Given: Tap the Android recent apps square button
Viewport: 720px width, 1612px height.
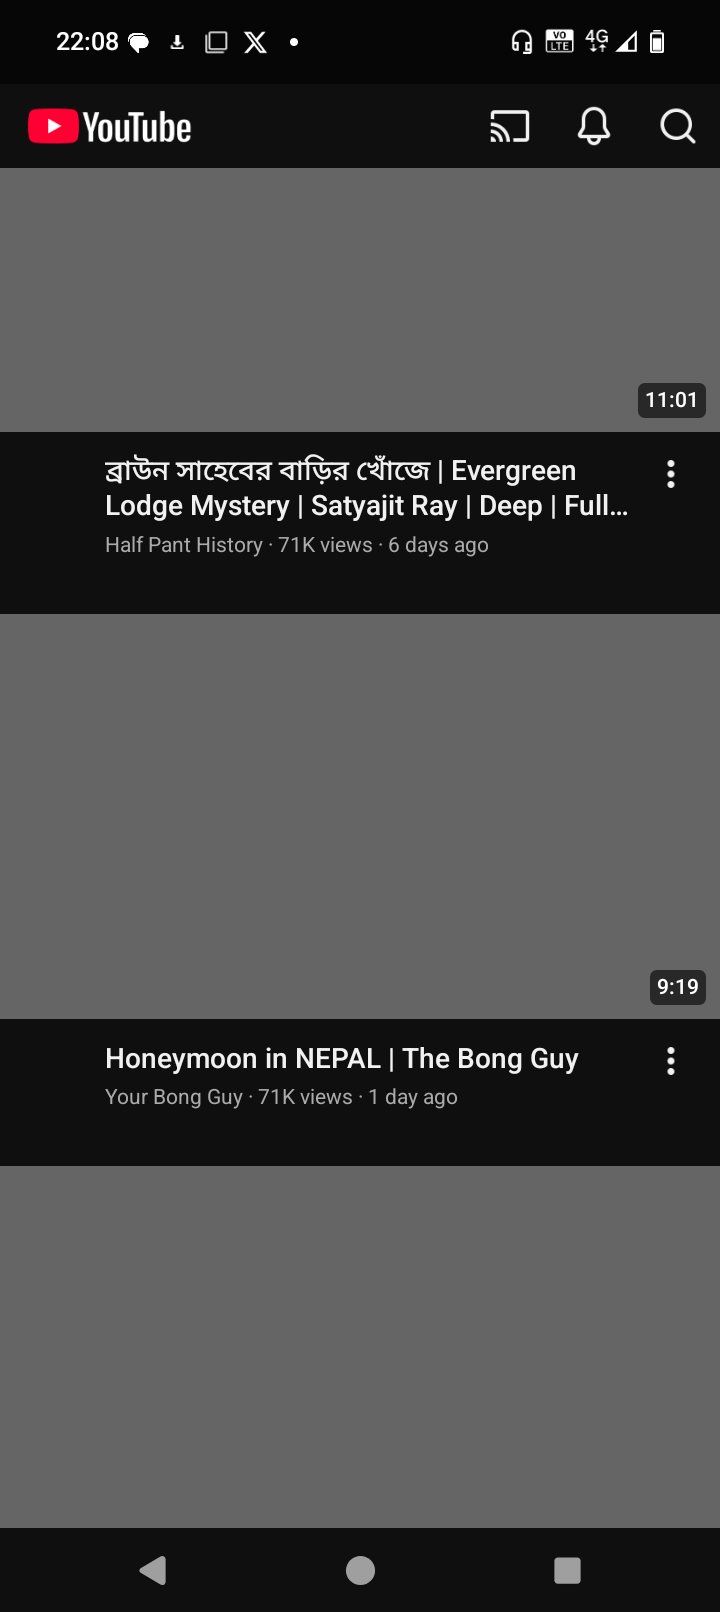Looking at the screenshot, I should click(x=567, y=1570).
